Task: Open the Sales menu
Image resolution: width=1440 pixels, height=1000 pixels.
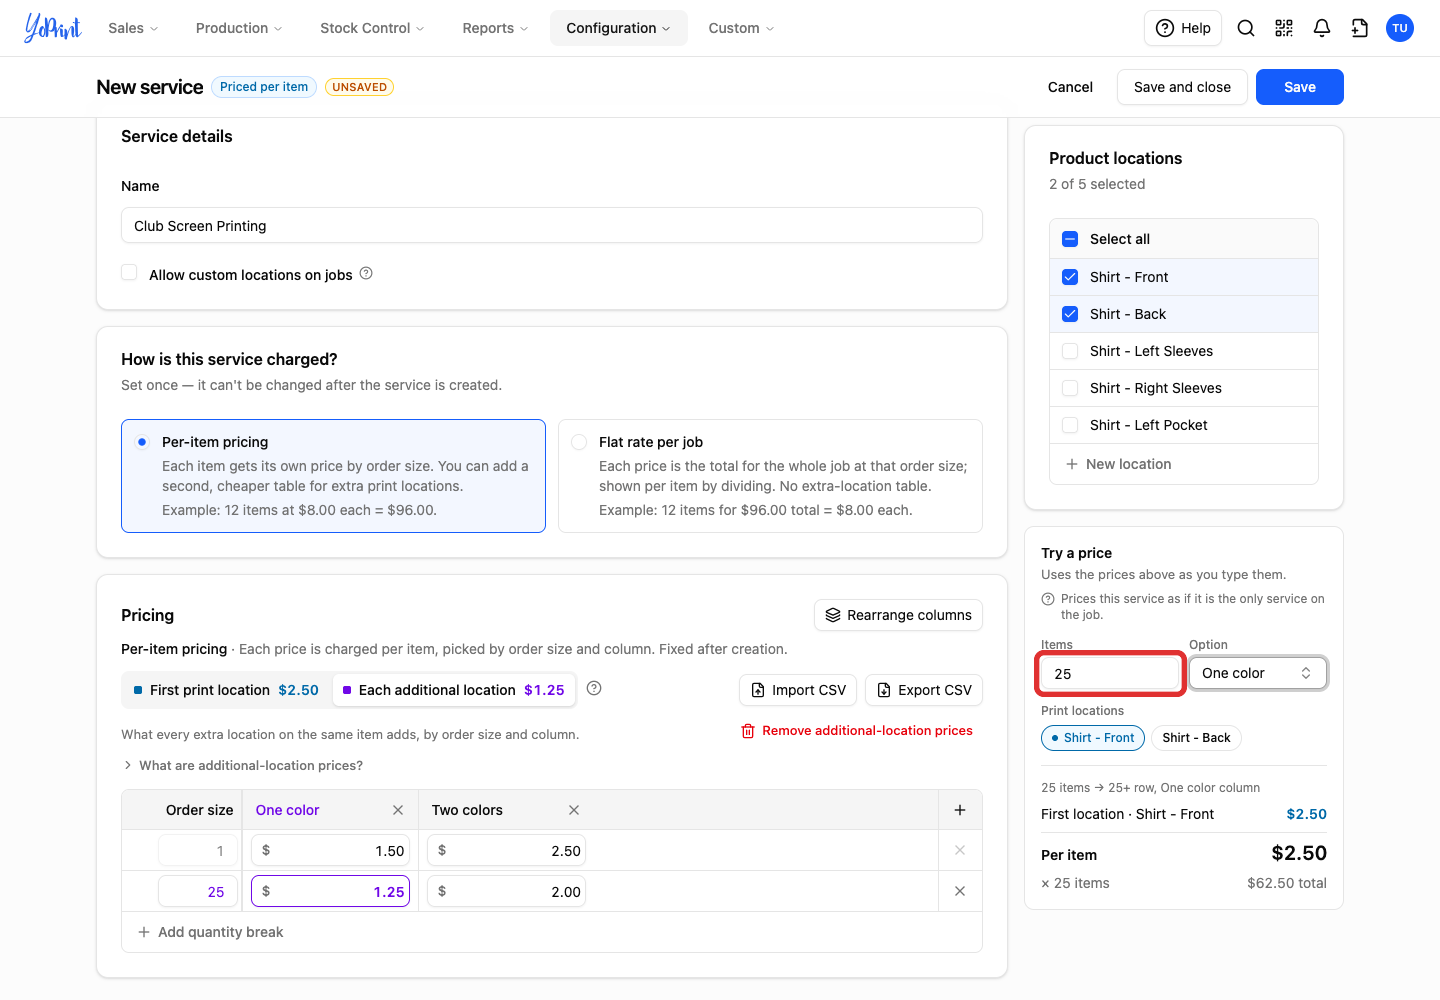Action: click(133, 28)
